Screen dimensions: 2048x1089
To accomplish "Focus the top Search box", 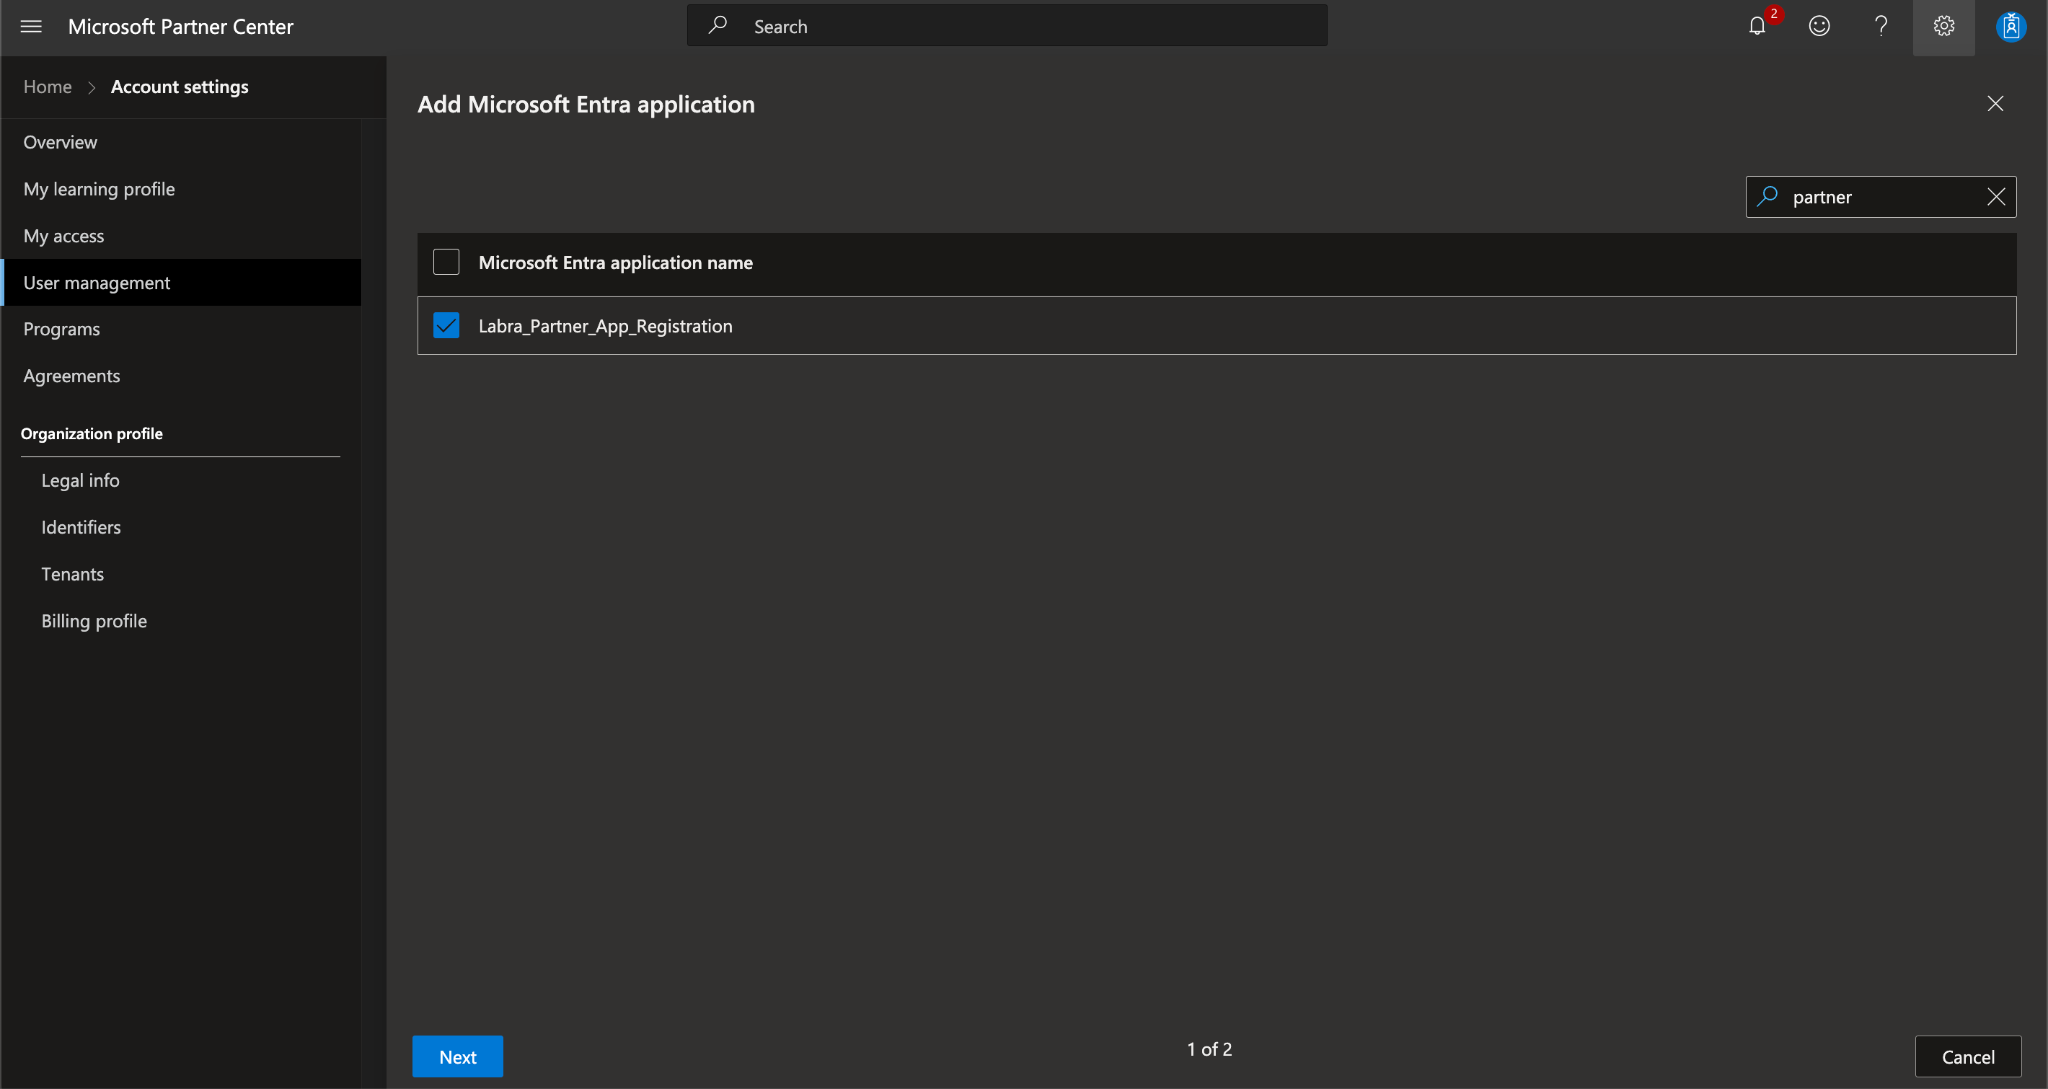I will pyautogui.click(x=1007, y=26).
